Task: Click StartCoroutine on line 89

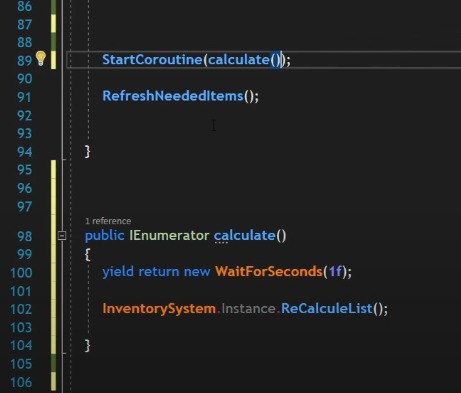Action: pos(152,60)
